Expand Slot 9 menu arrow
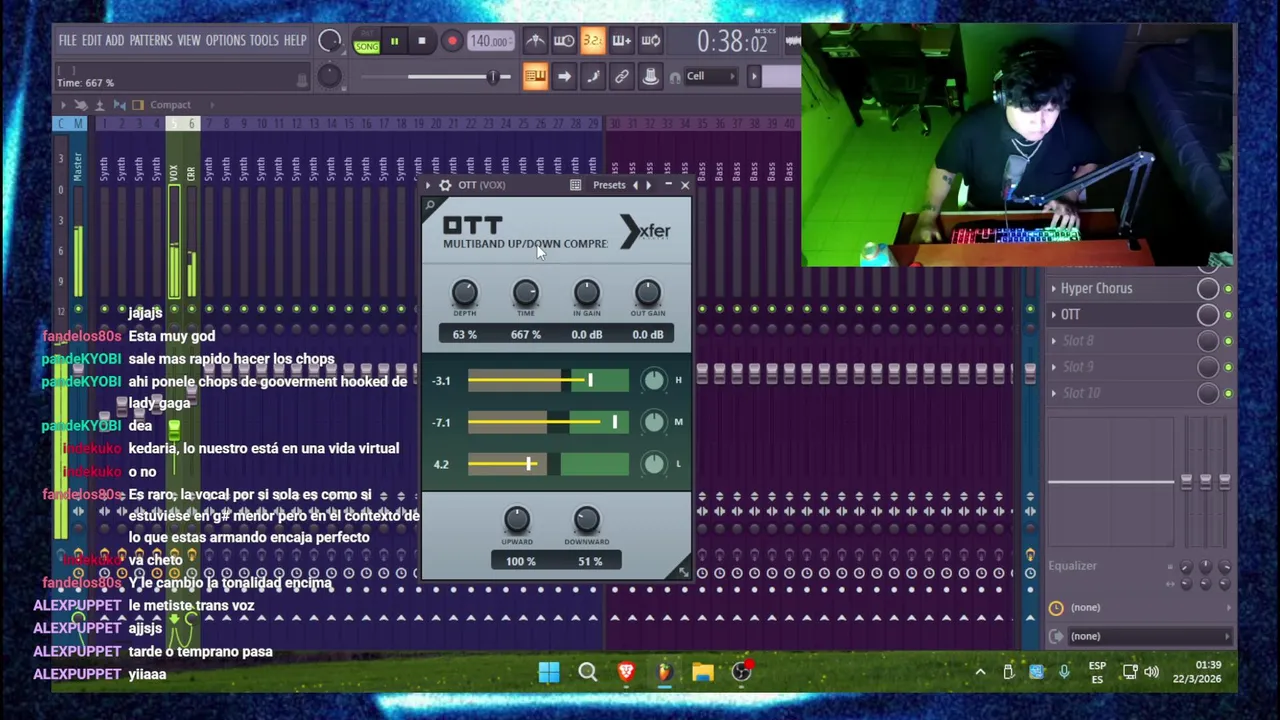 1053,367
